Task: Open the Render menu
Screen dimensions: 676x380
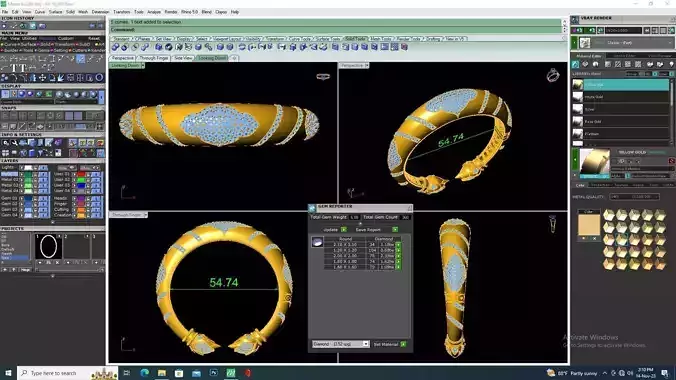Action: tap(171, 12)
